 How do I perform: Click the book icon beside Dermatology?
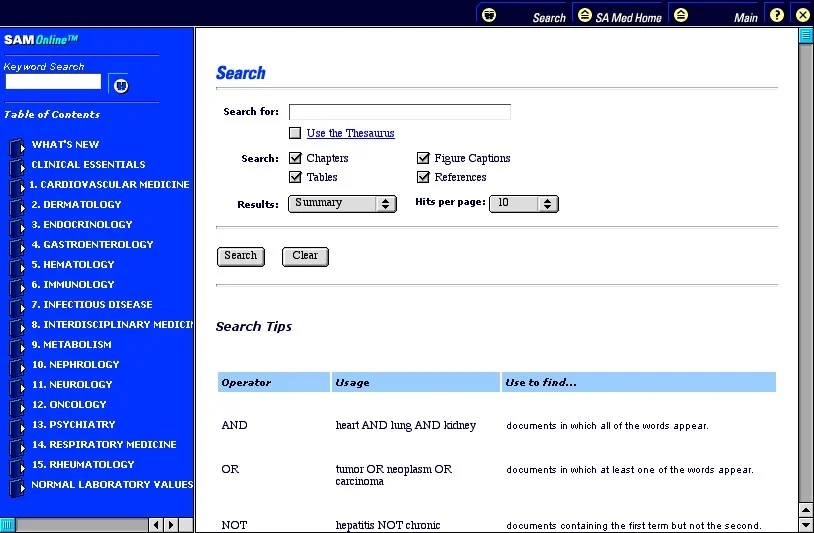(17, 207)
